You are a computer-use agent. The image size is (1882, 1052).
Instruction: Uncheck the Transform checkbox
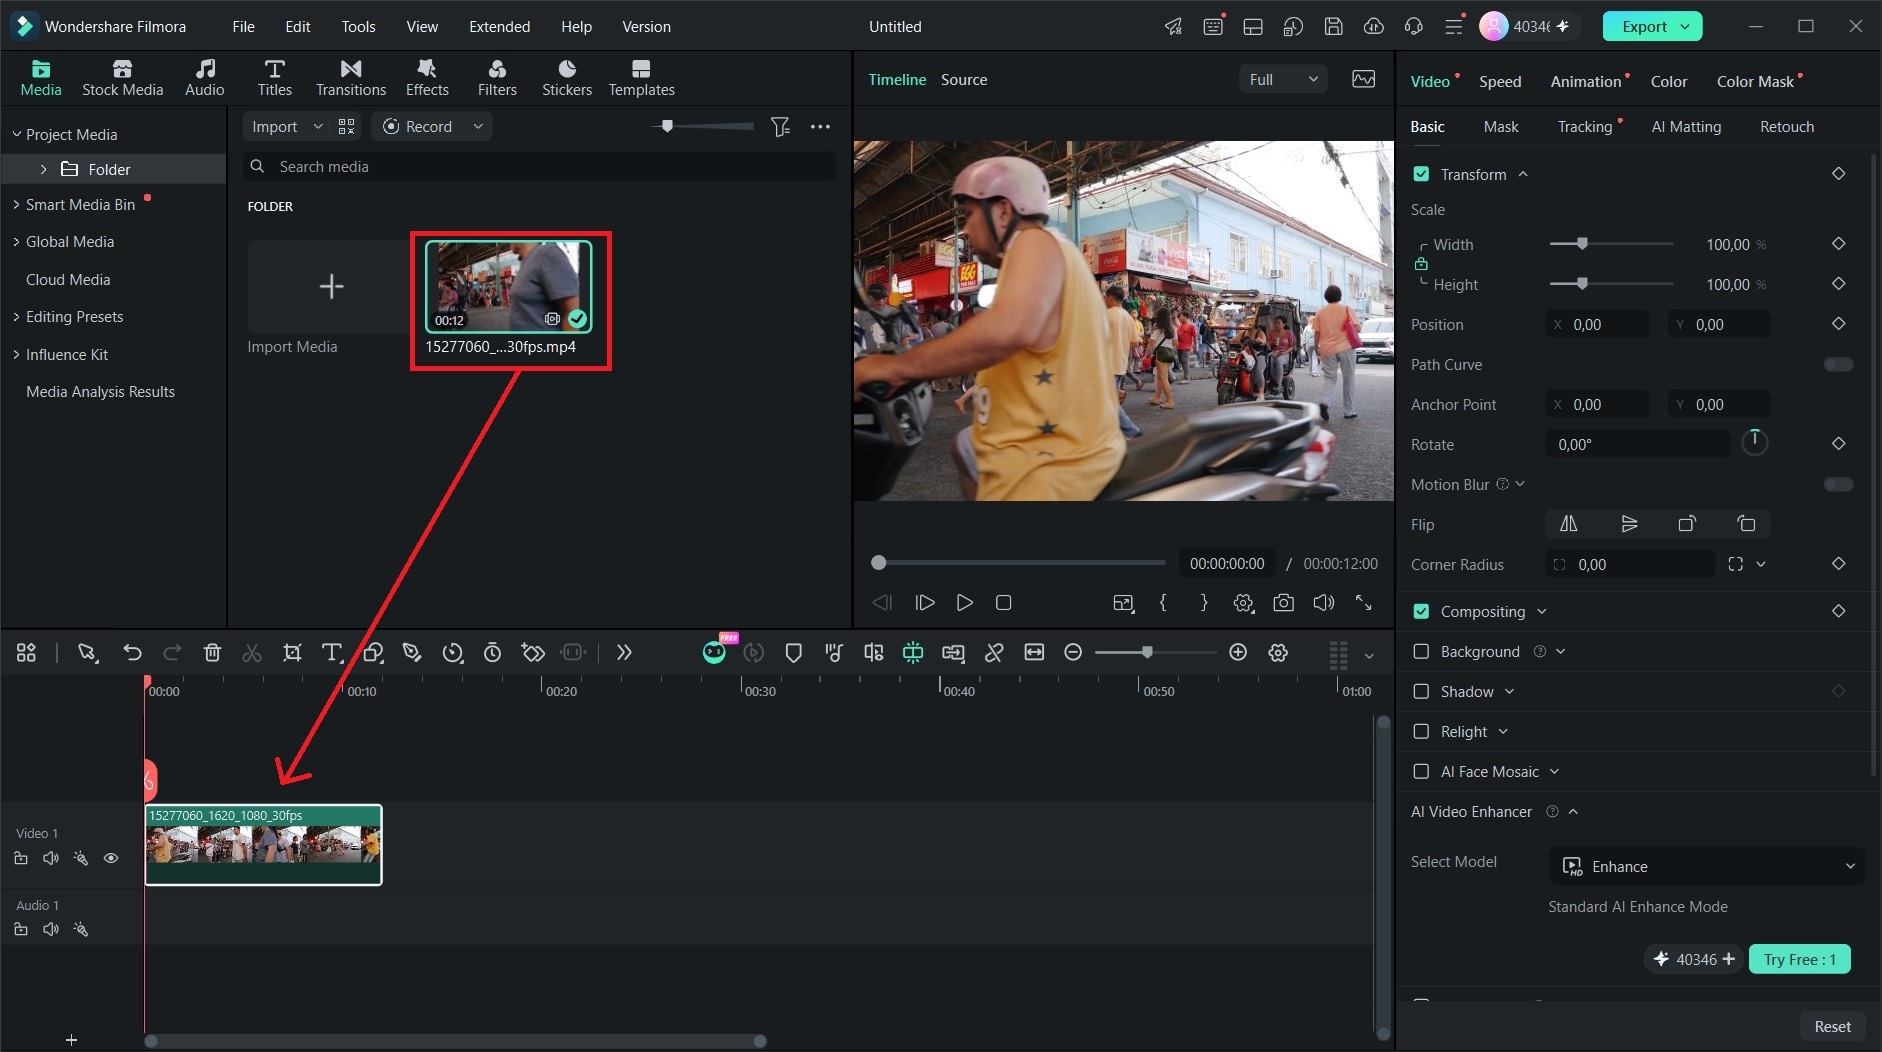[1421, 174]
